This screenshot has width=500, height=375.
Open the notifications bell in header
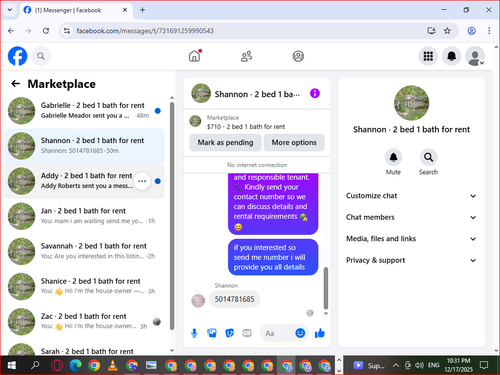(x=451, y=56)
